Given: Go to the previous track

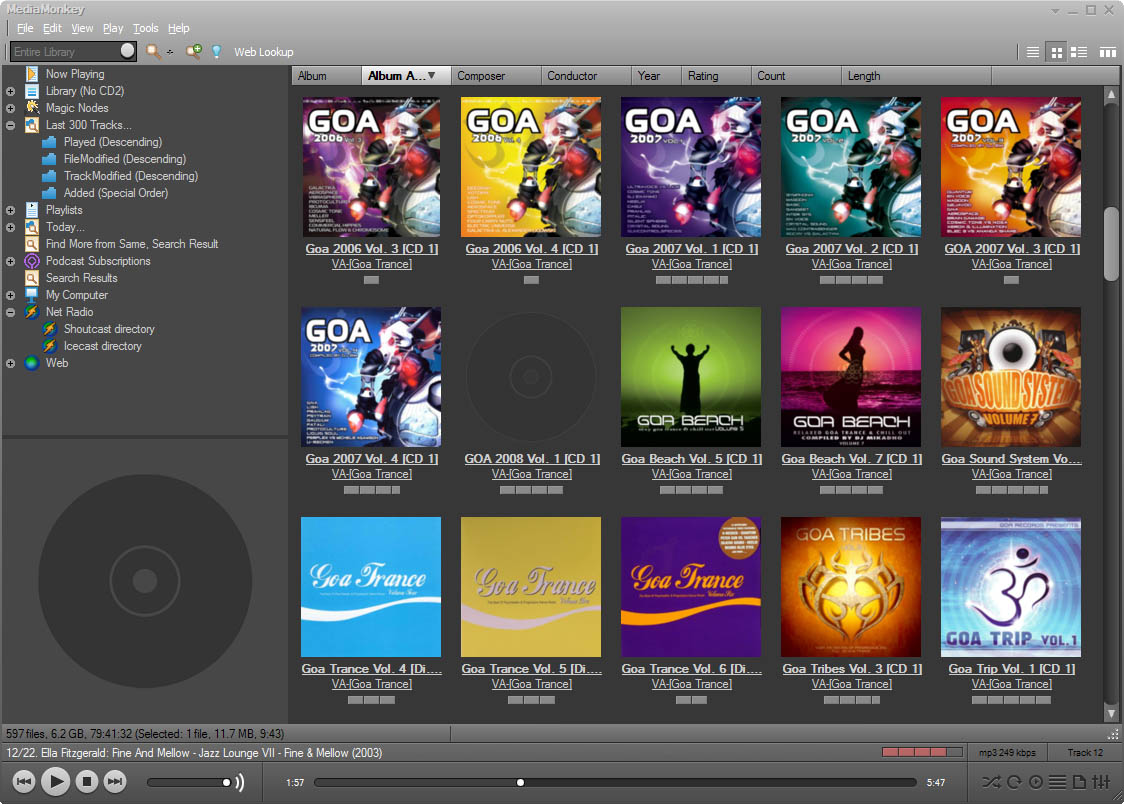Looking at the screenshot, I should coord(25,782).
